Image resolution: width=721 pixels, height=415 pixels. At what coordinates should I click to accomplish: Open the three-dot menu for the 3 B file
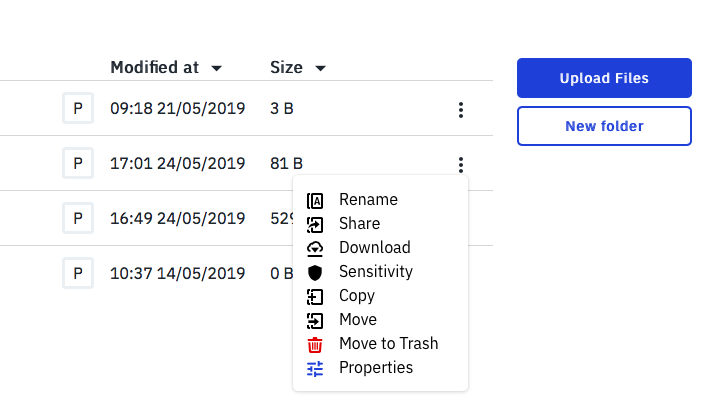click(x=461, y=110)
